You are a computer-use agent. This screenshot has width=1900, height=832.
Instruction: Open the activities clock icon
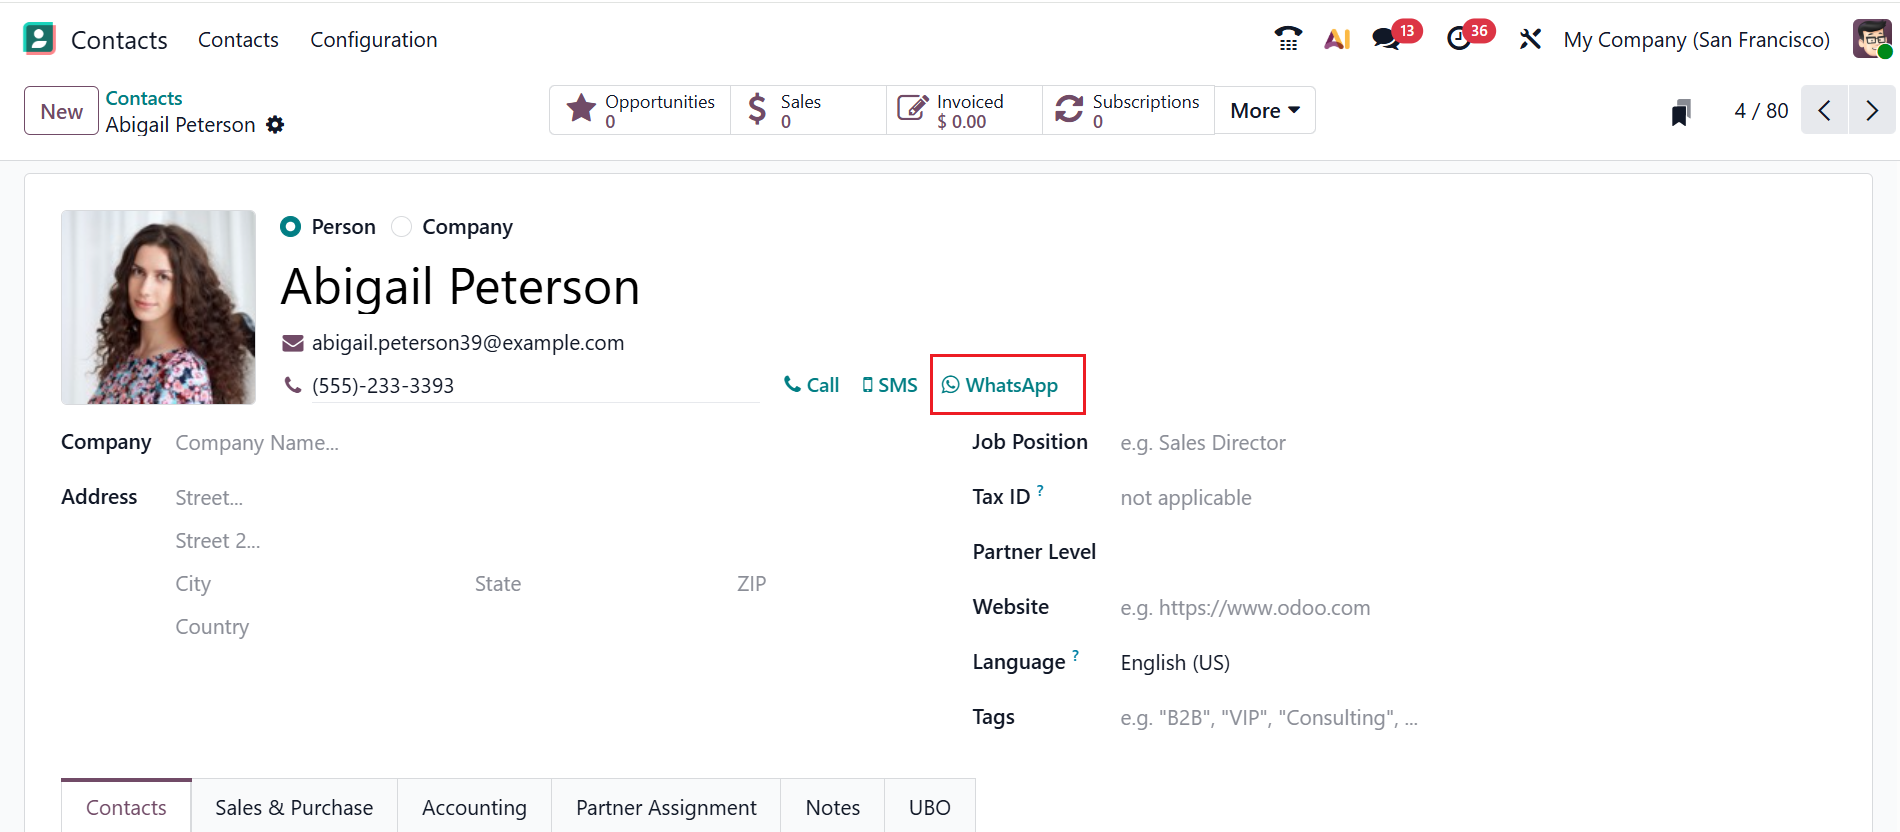(x=1459, y=39)
